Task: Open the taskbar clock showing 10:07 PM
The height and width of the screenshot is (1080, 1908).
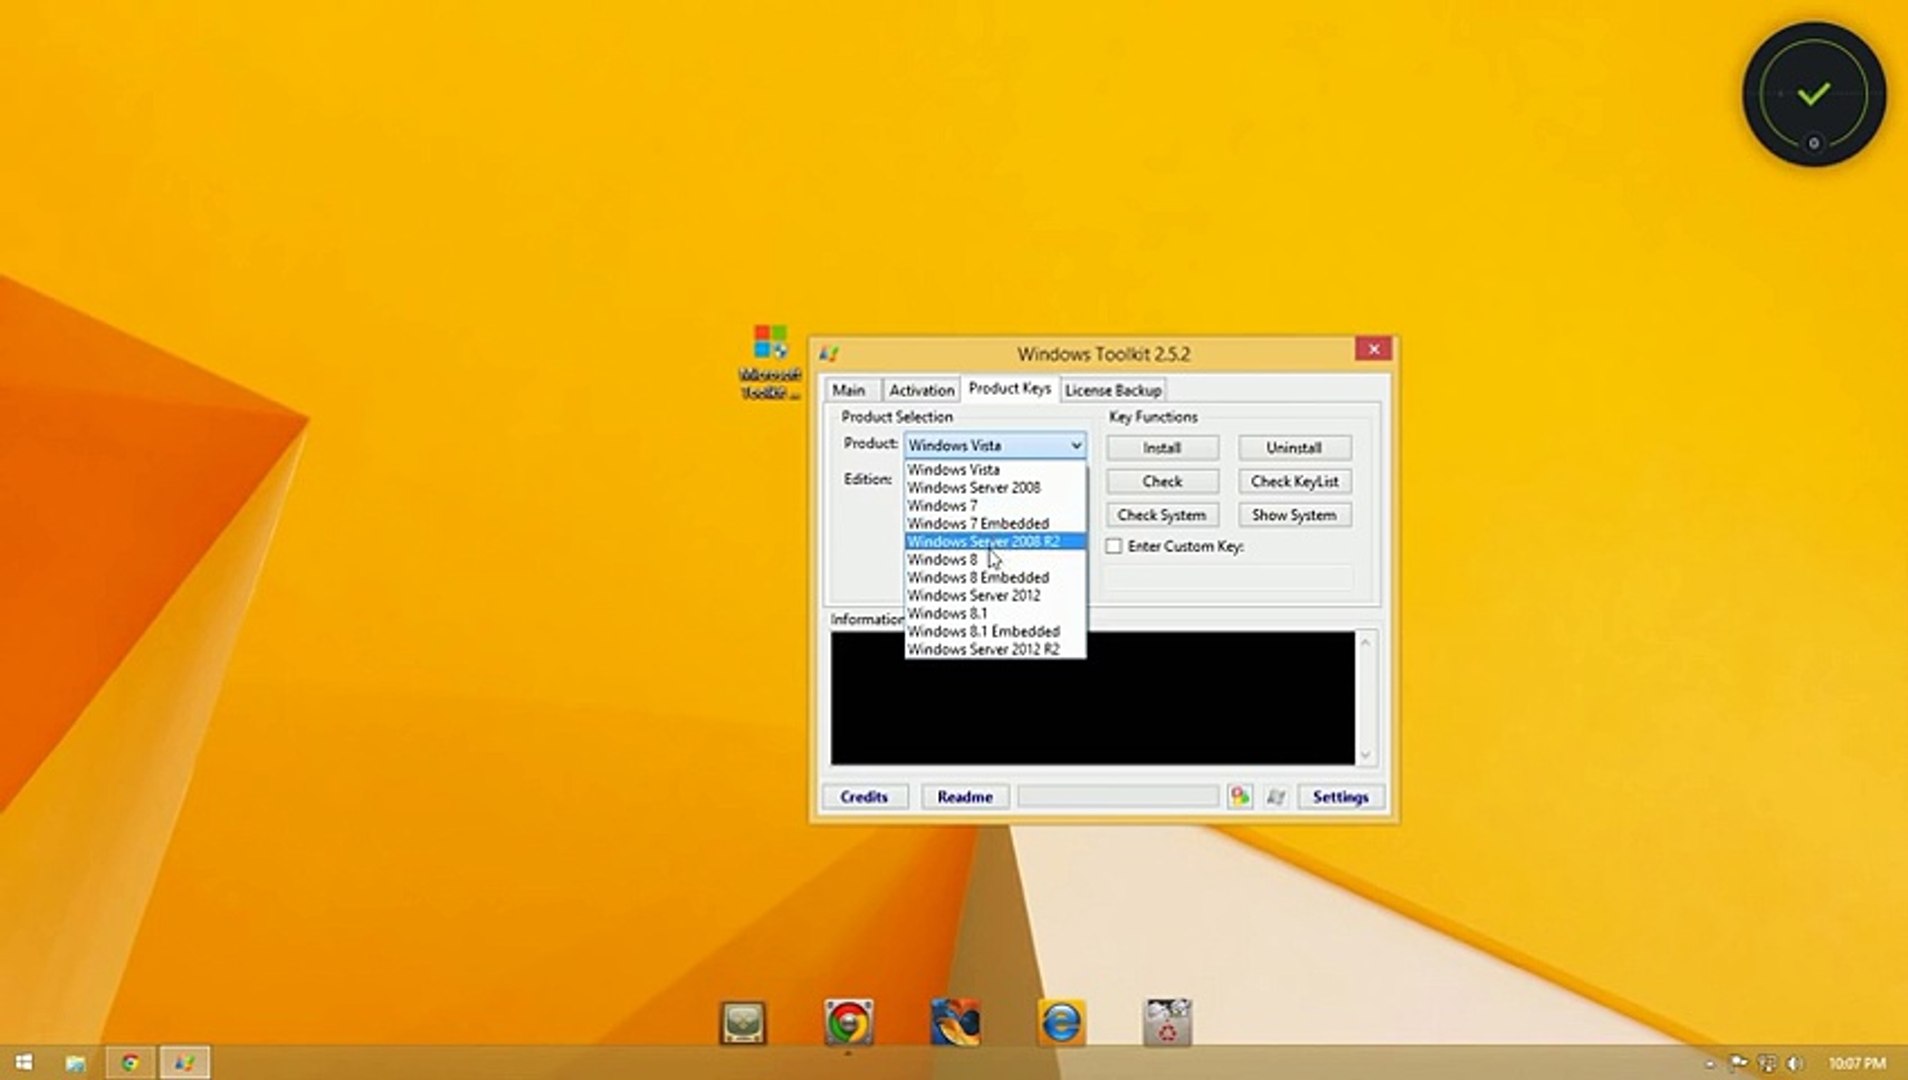Action: pos(1857,1063)
